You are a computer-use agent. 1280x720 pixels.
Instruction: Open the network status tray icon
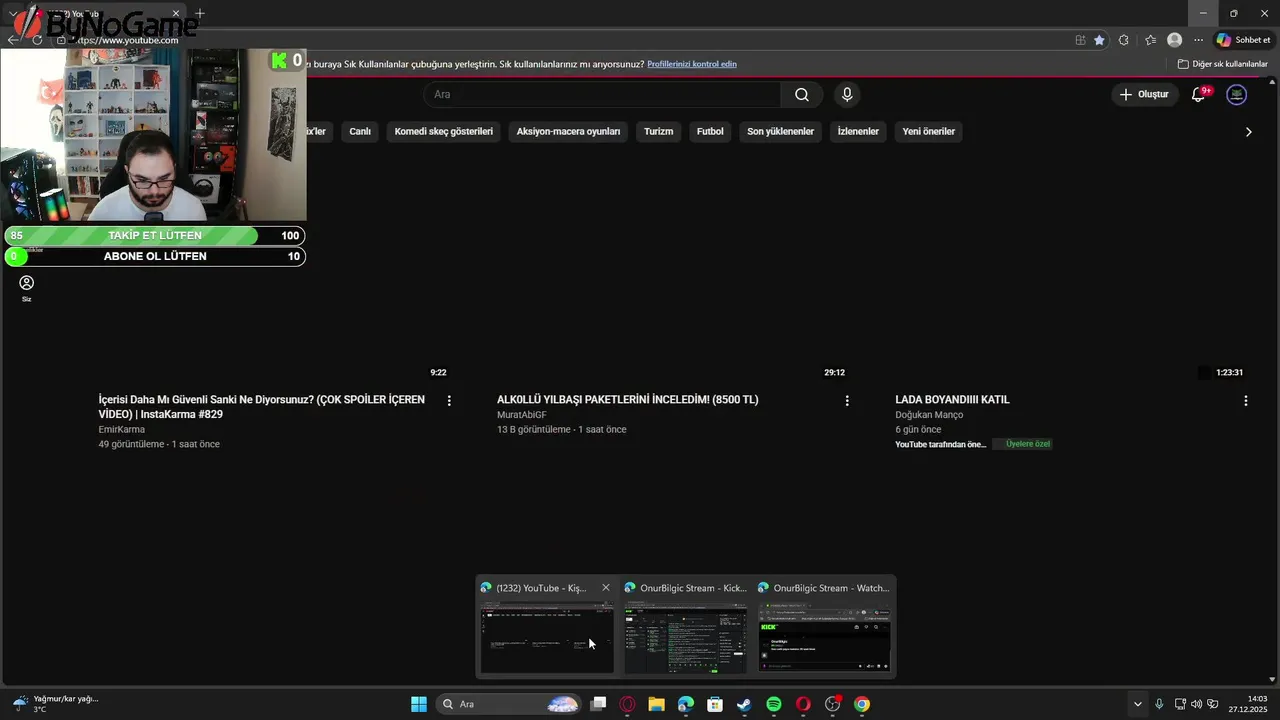(1180, 704)
